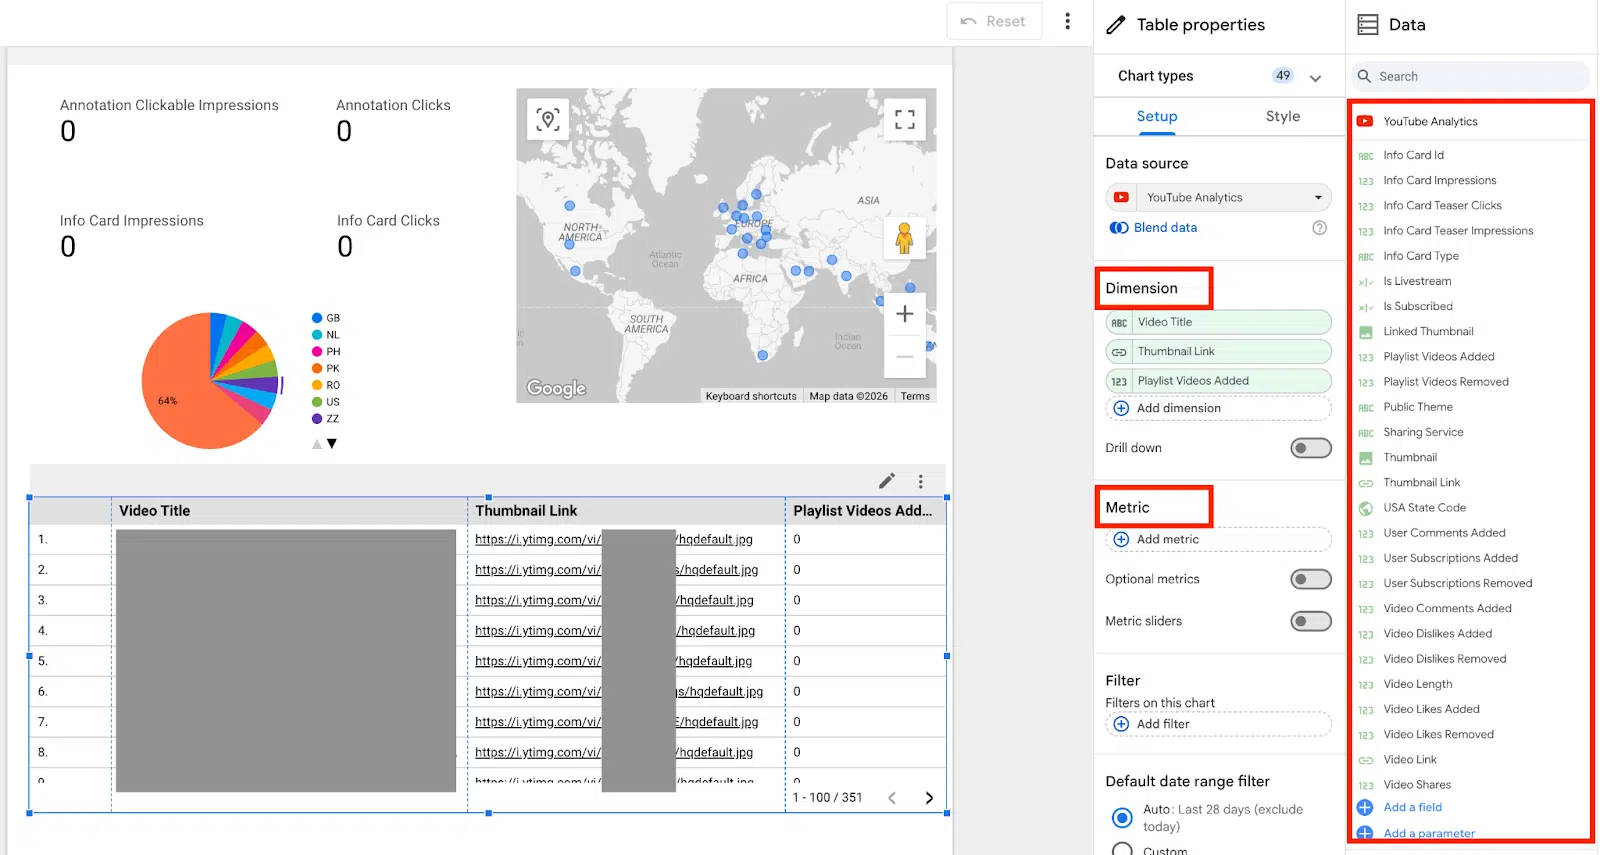This screenshot has width=1600, height=855.
Task: Select the Custom date range radio button
Action: coord(1122,849)
